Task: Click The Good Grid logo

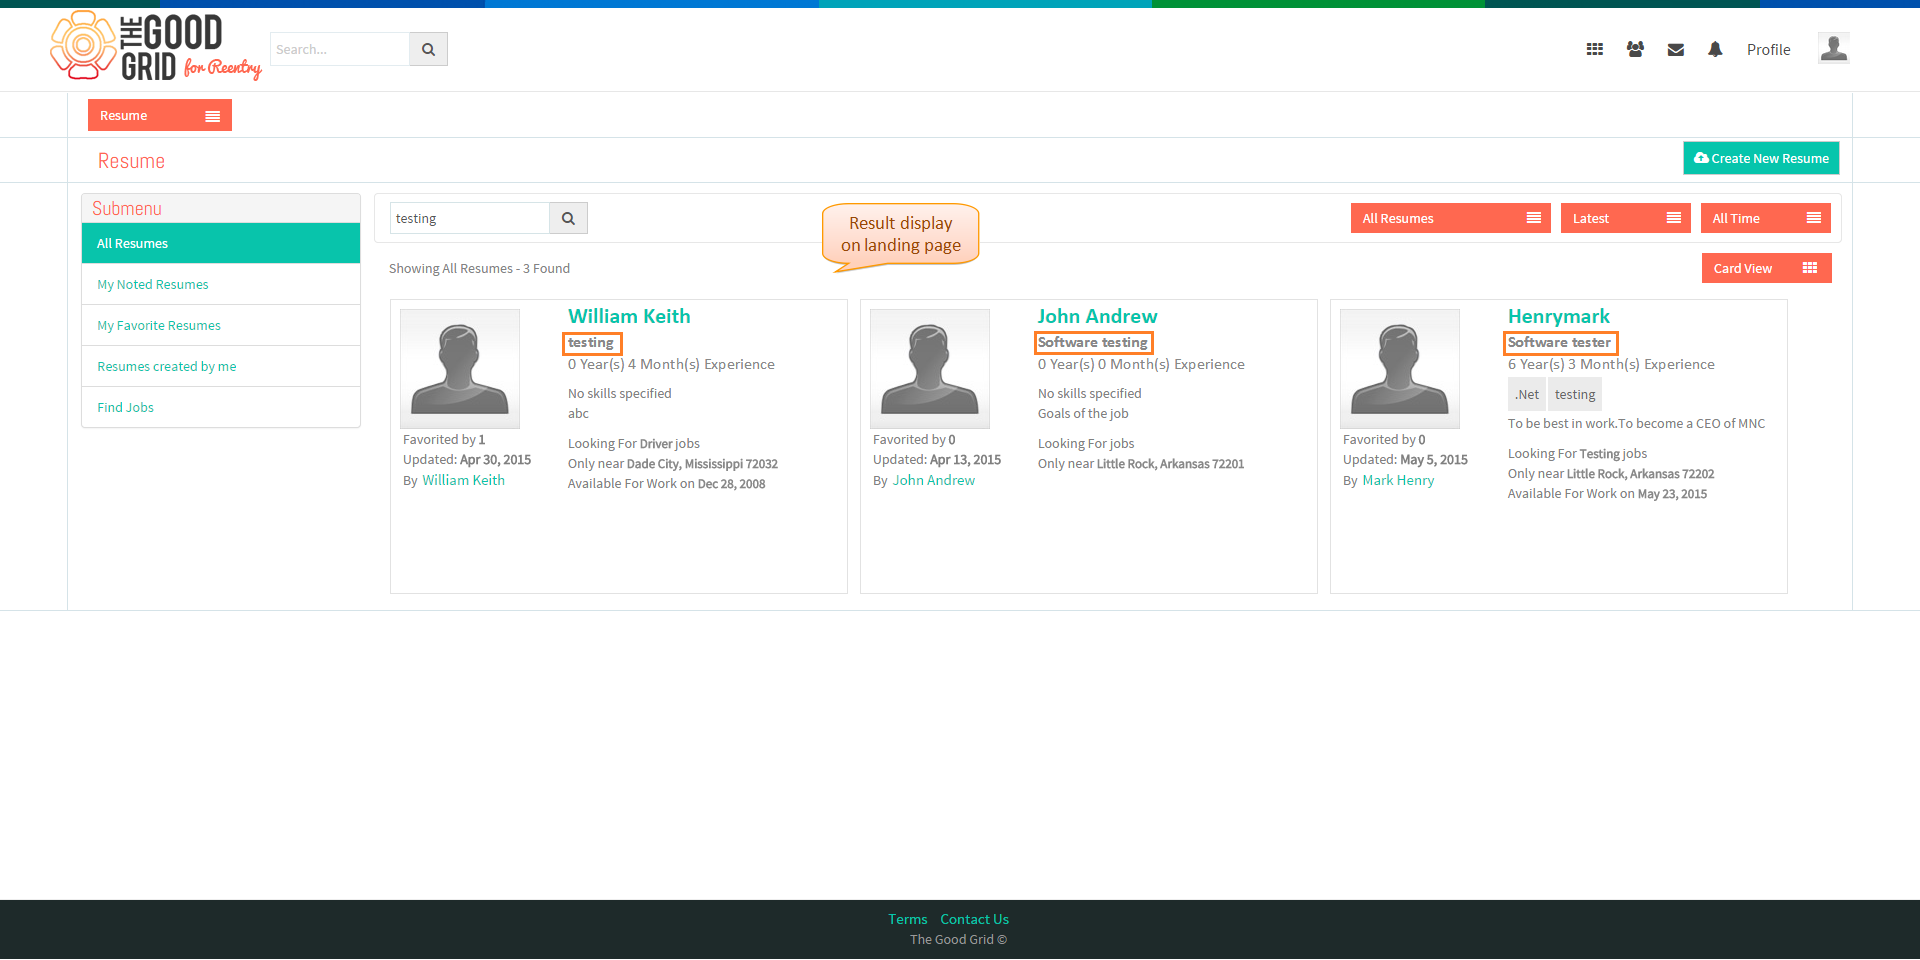Action: coord(156,46)
